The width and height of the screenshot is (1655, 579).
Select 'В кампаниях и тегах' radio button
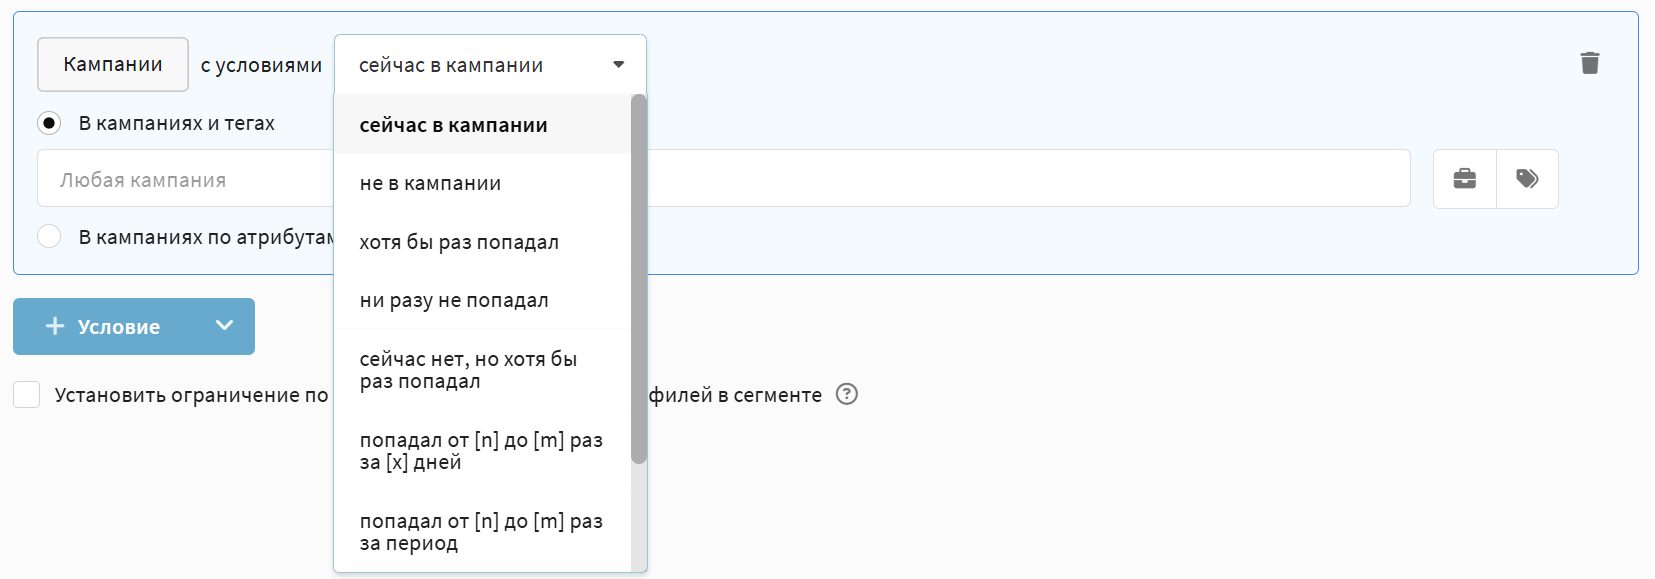tap(49, 123)
